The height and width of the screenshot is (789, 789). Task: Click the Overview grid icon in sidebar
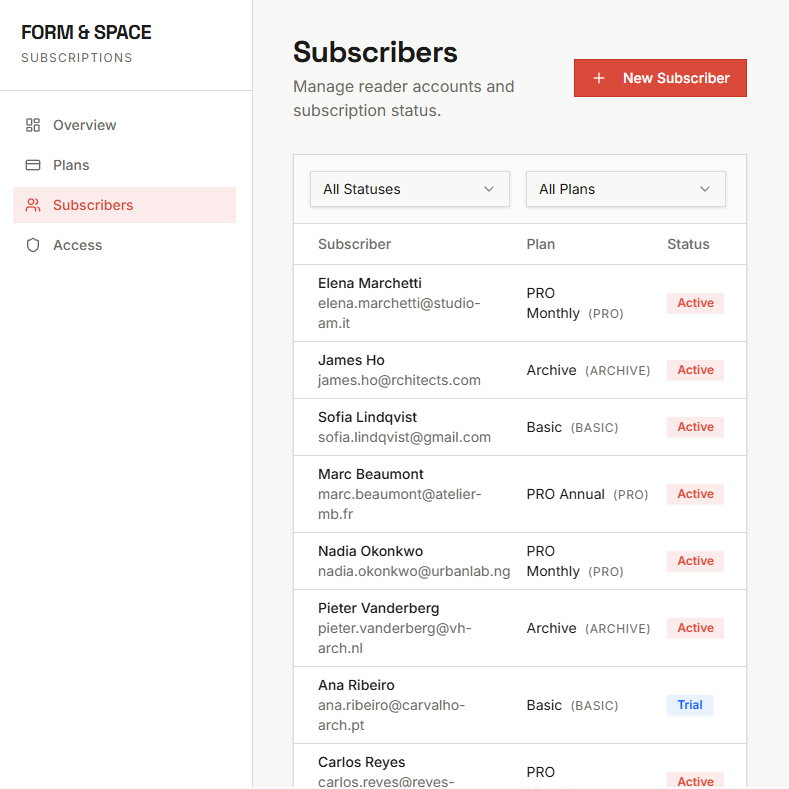coord(33,125)
